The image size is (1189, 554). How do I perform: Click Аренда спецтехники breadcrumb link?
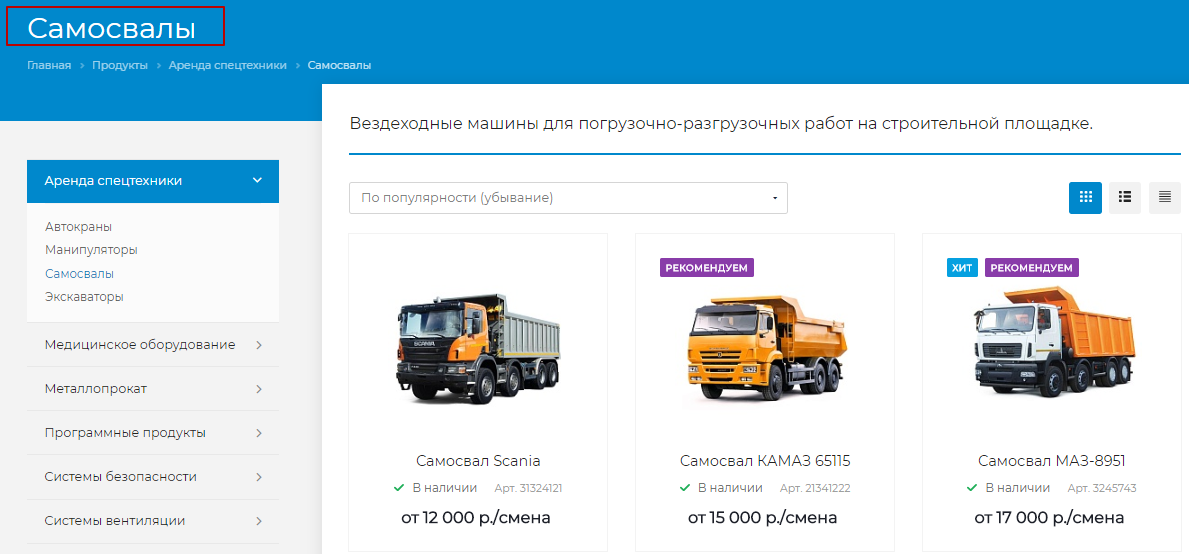(x=227, y=65)
